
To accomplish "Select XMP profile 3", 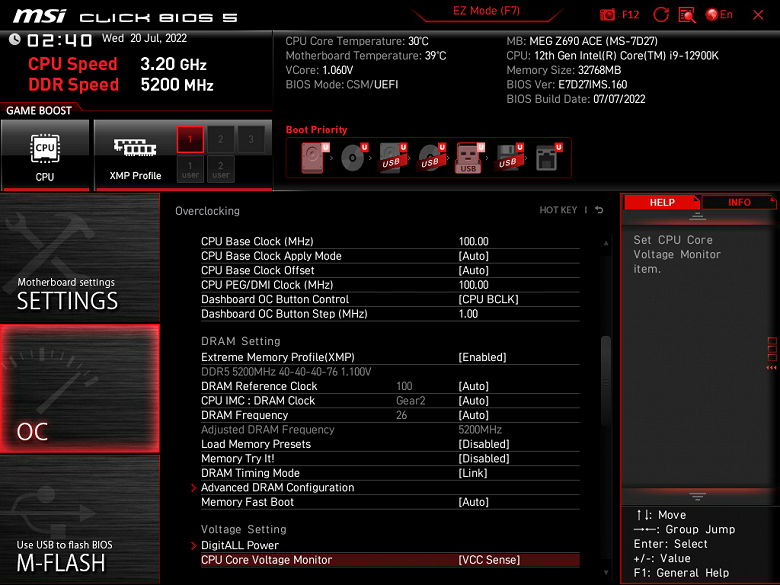I will 251,139.
